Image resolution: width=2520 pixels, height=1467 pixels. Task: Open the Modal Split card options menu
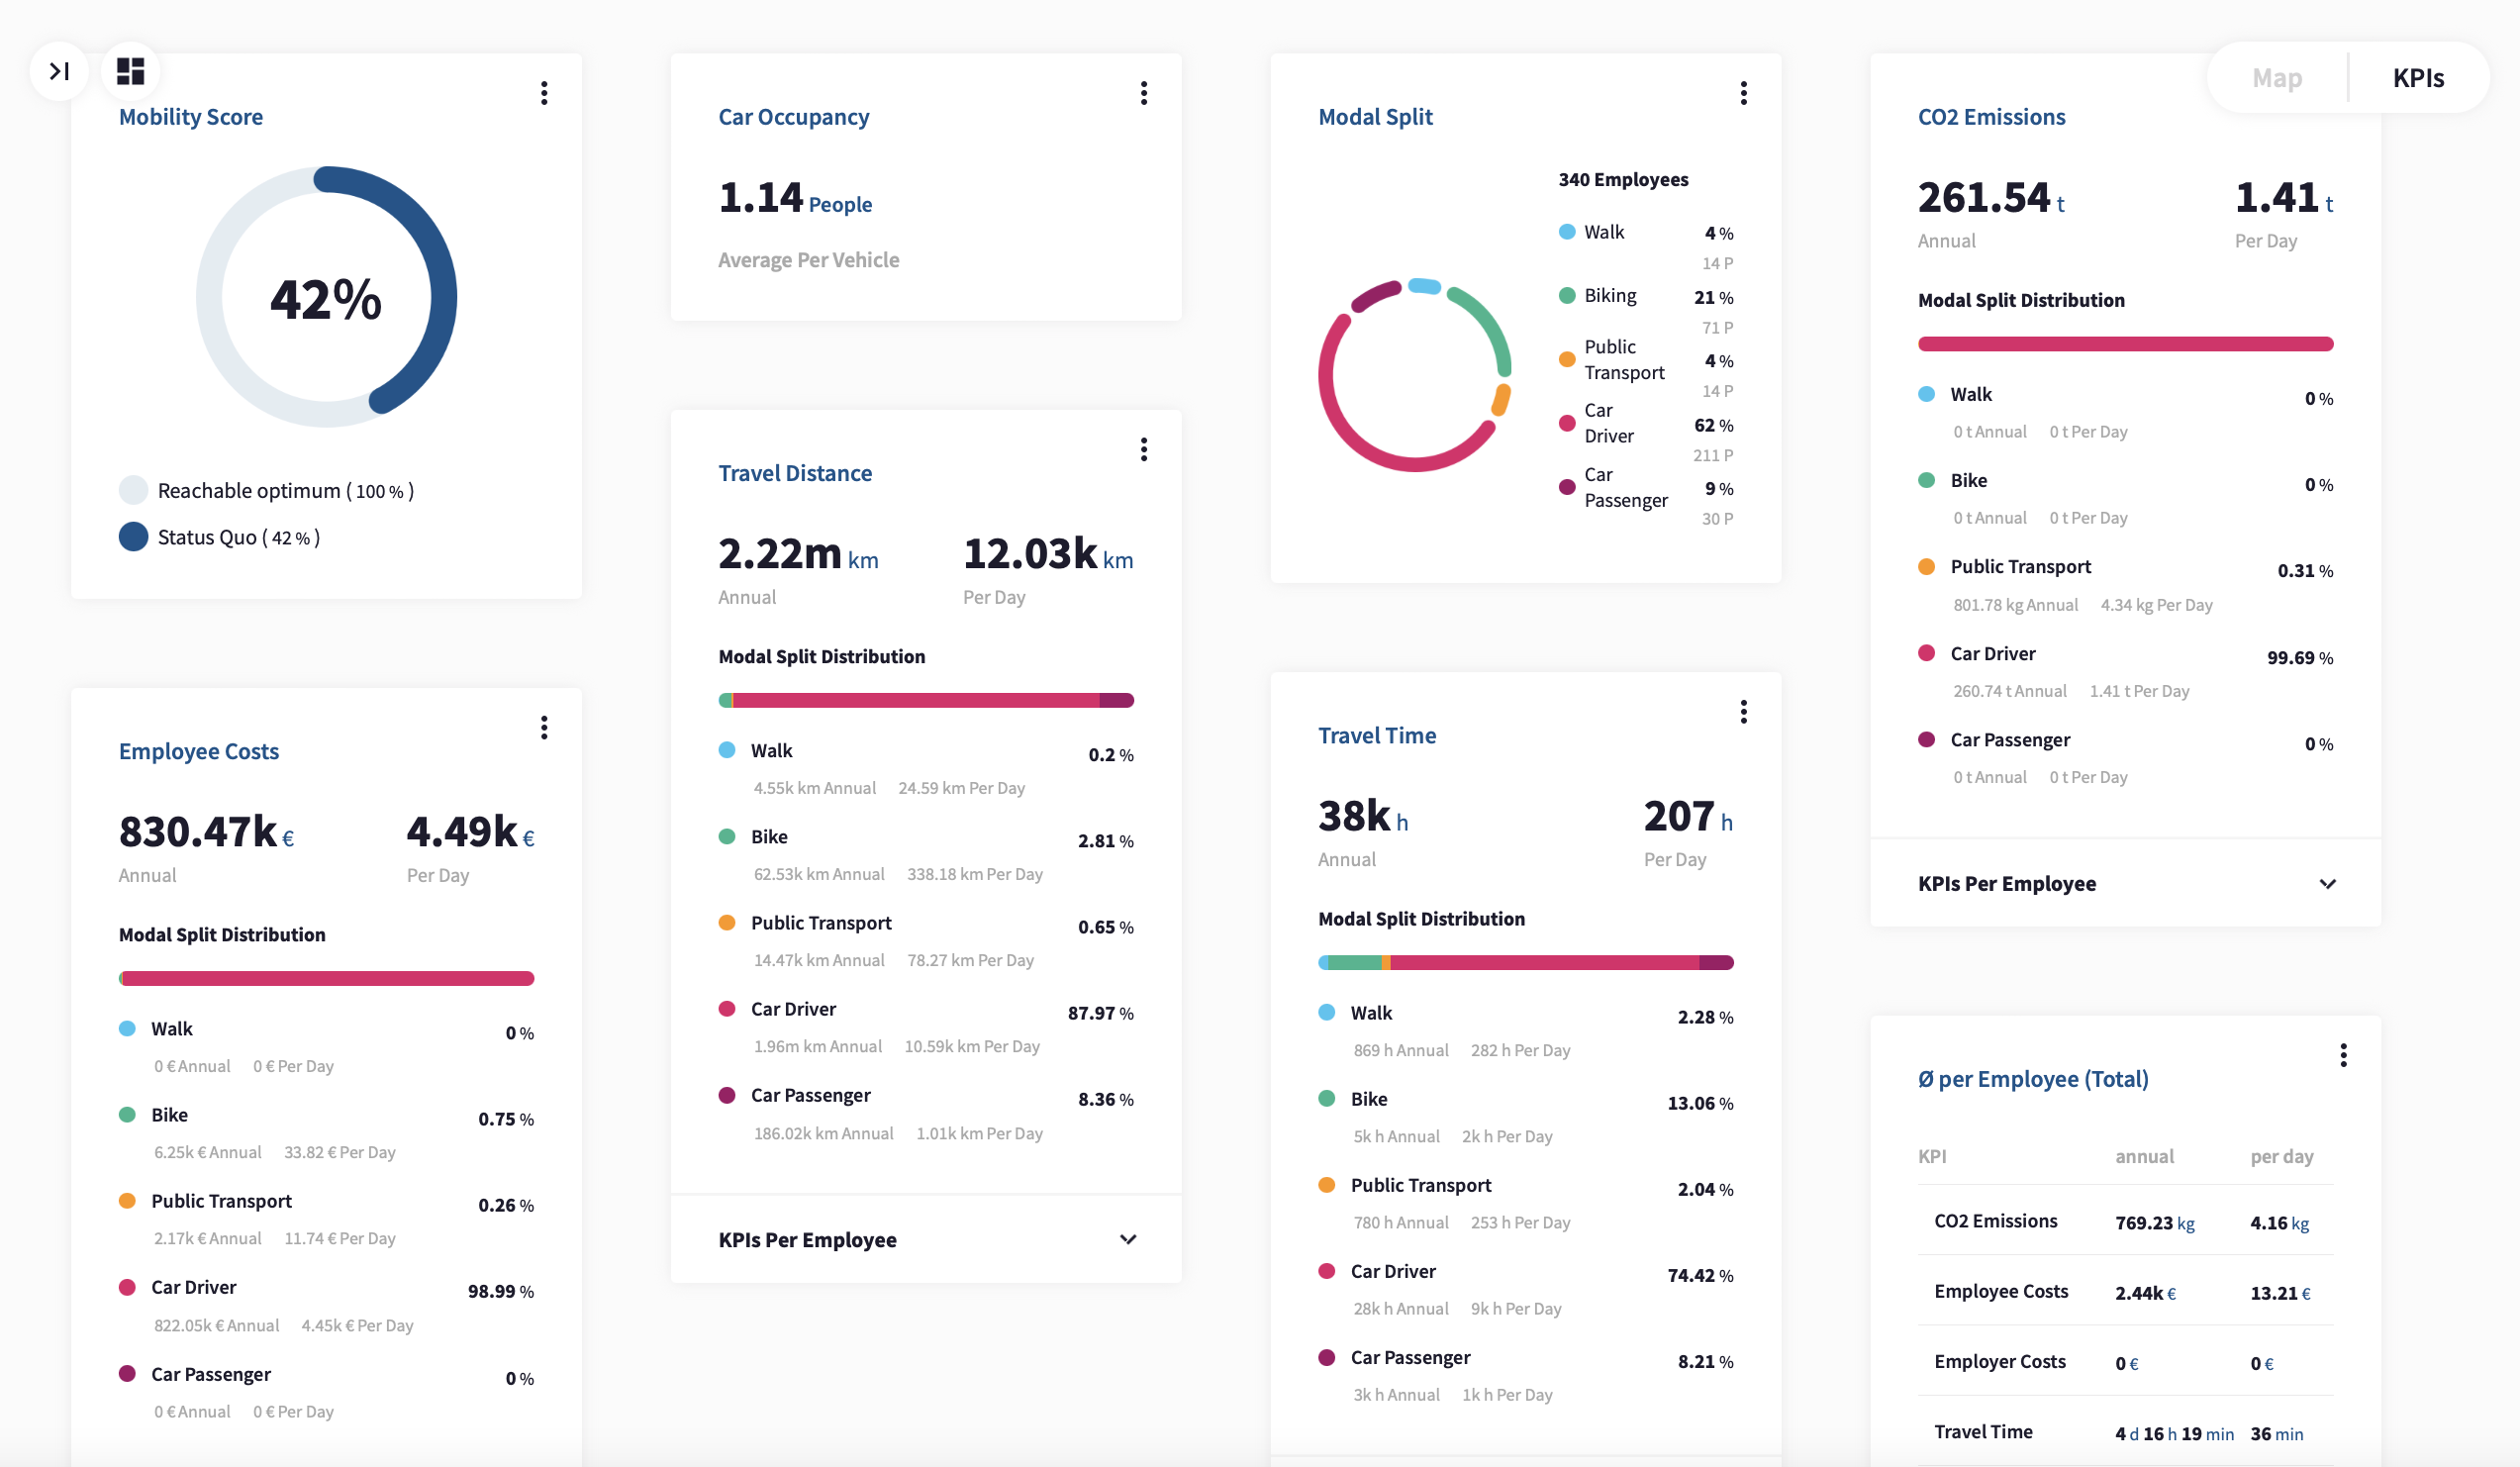click(1743, 92)
